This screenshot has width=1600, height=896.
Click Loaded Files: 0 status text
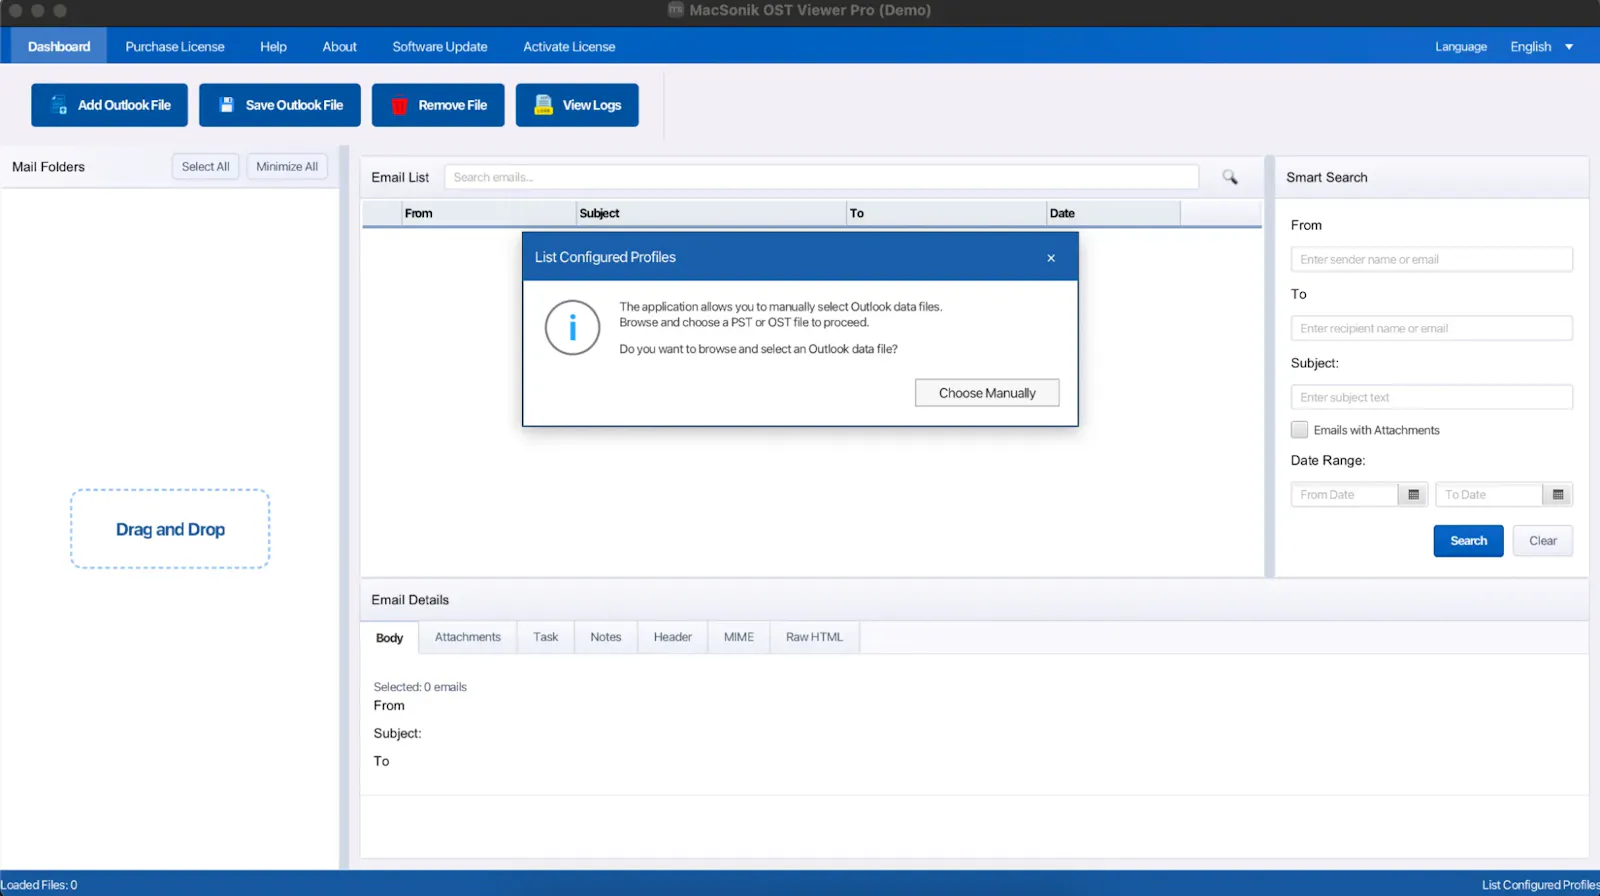(x=39, y=885)
